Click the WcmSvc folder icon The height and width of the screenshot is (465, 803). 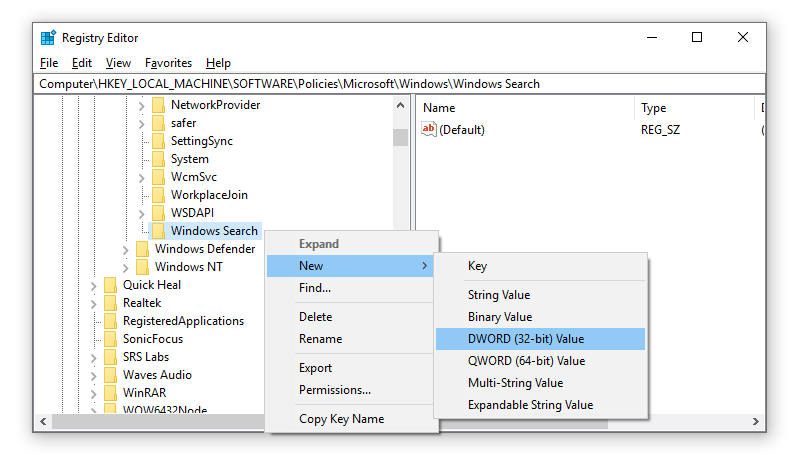tap(159, 177)
